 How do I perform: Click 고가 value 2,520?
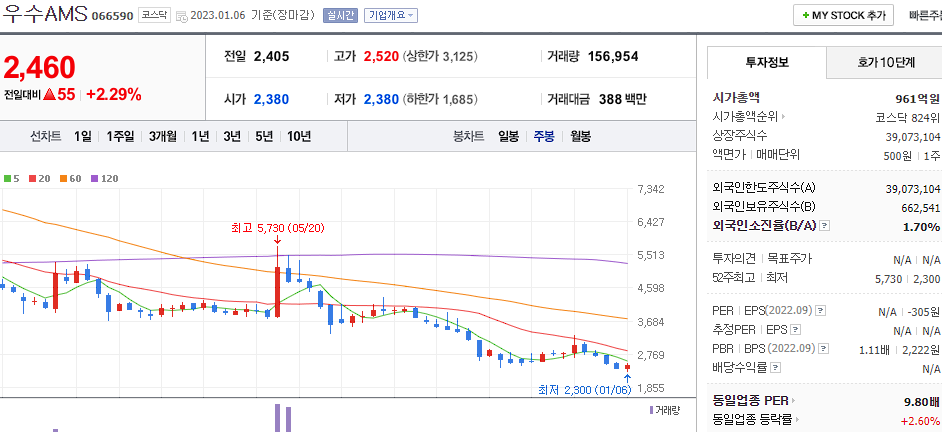pos(381,56)
